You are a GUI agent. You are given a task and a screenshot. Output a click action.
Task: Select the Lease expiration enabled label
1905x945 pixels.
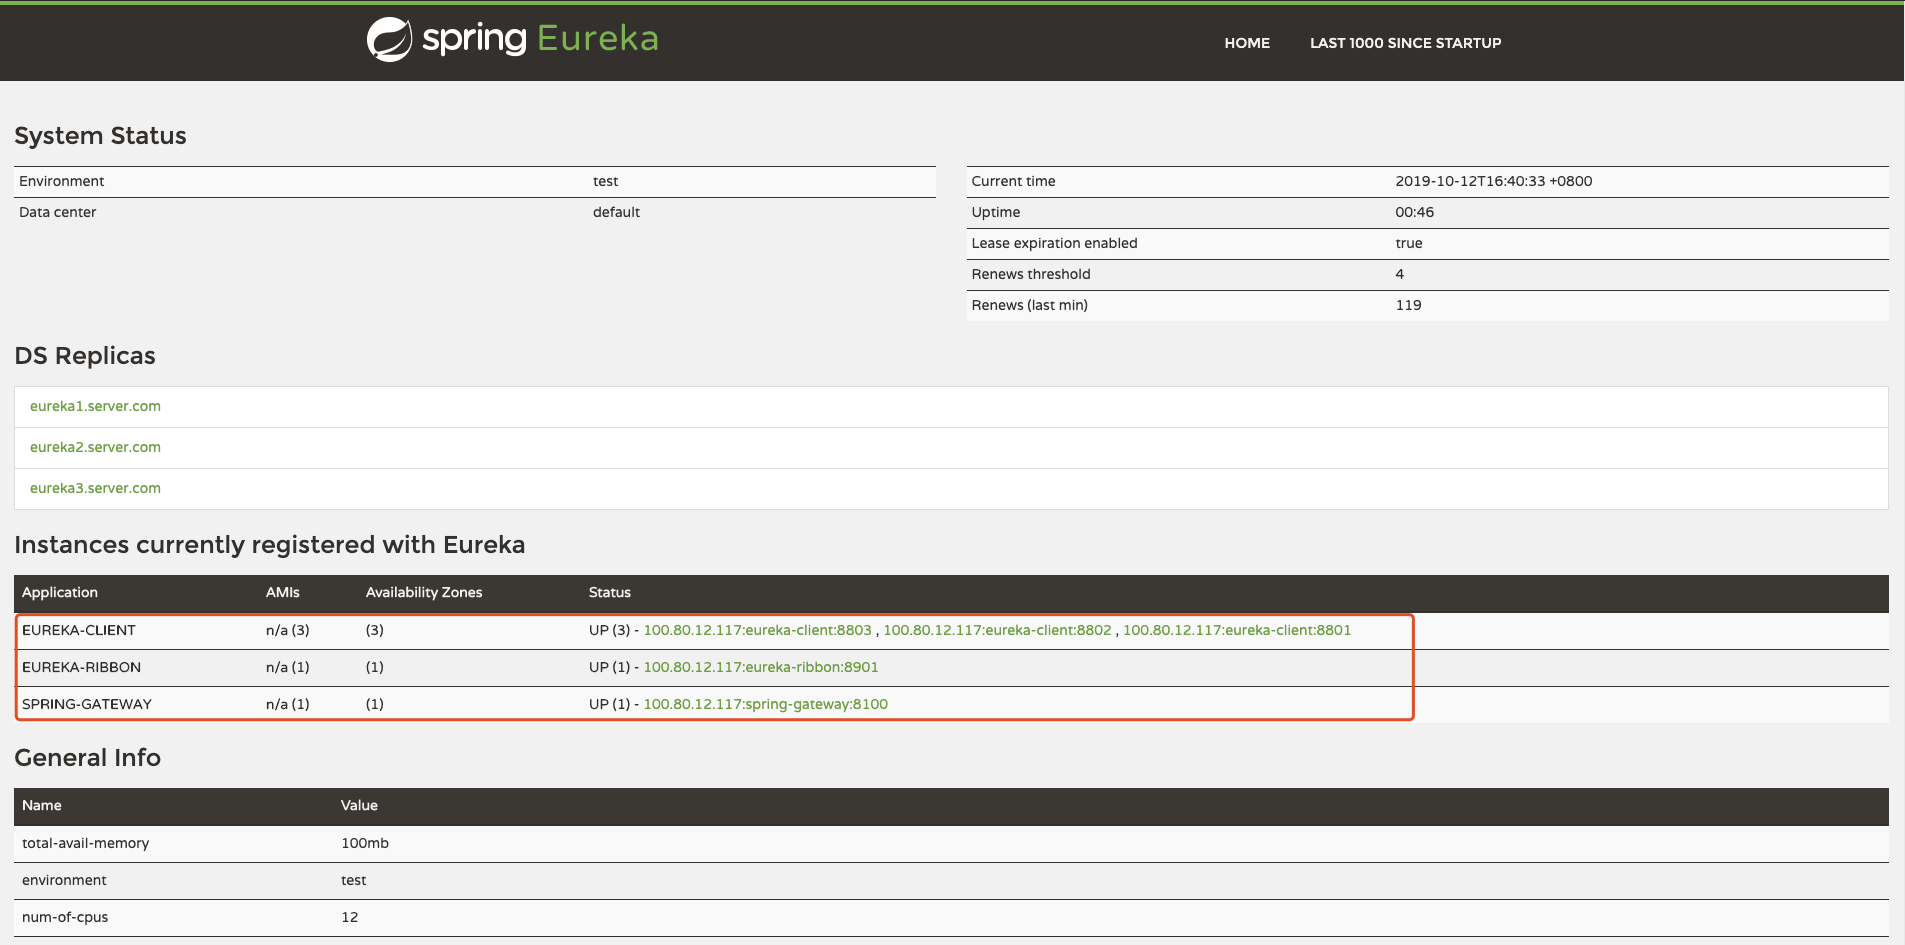tap(1054, 243)
